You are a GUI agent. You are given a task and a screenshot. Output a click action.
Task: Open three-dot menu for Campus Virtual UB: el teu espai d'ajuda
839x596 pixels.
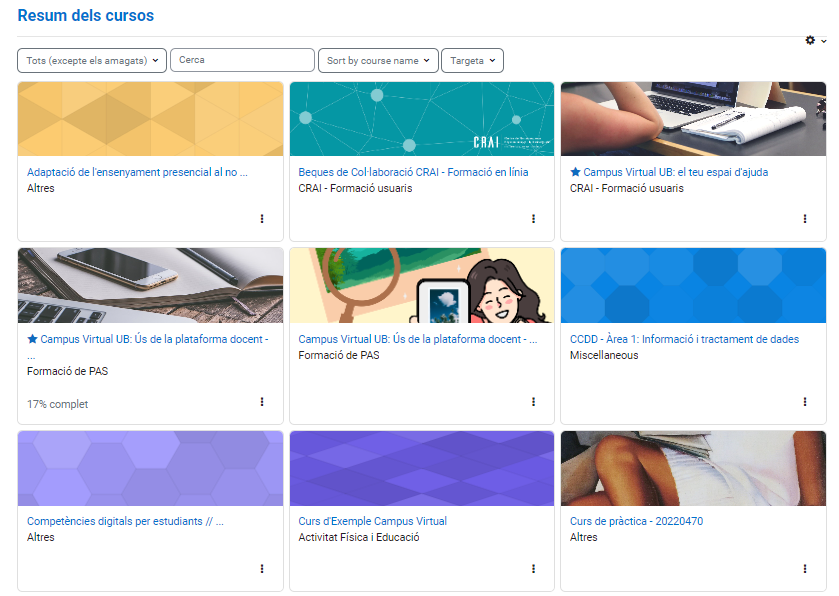(x=805, y=218)
